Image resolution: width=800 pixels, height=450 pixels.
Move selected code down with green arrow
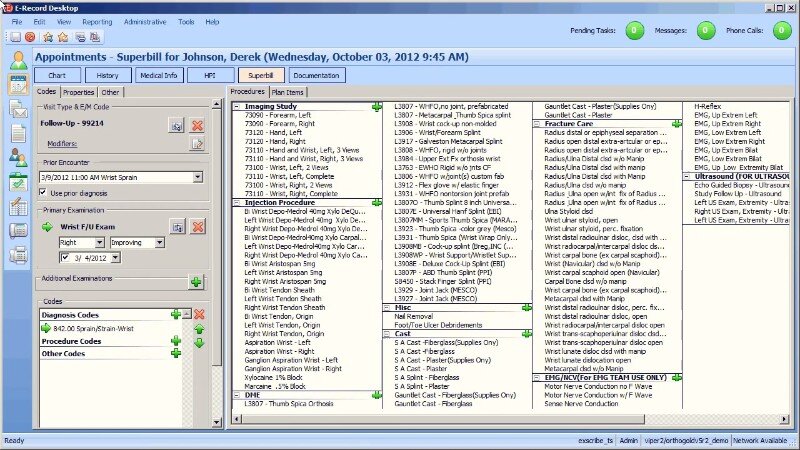click(x=199, y=343)
